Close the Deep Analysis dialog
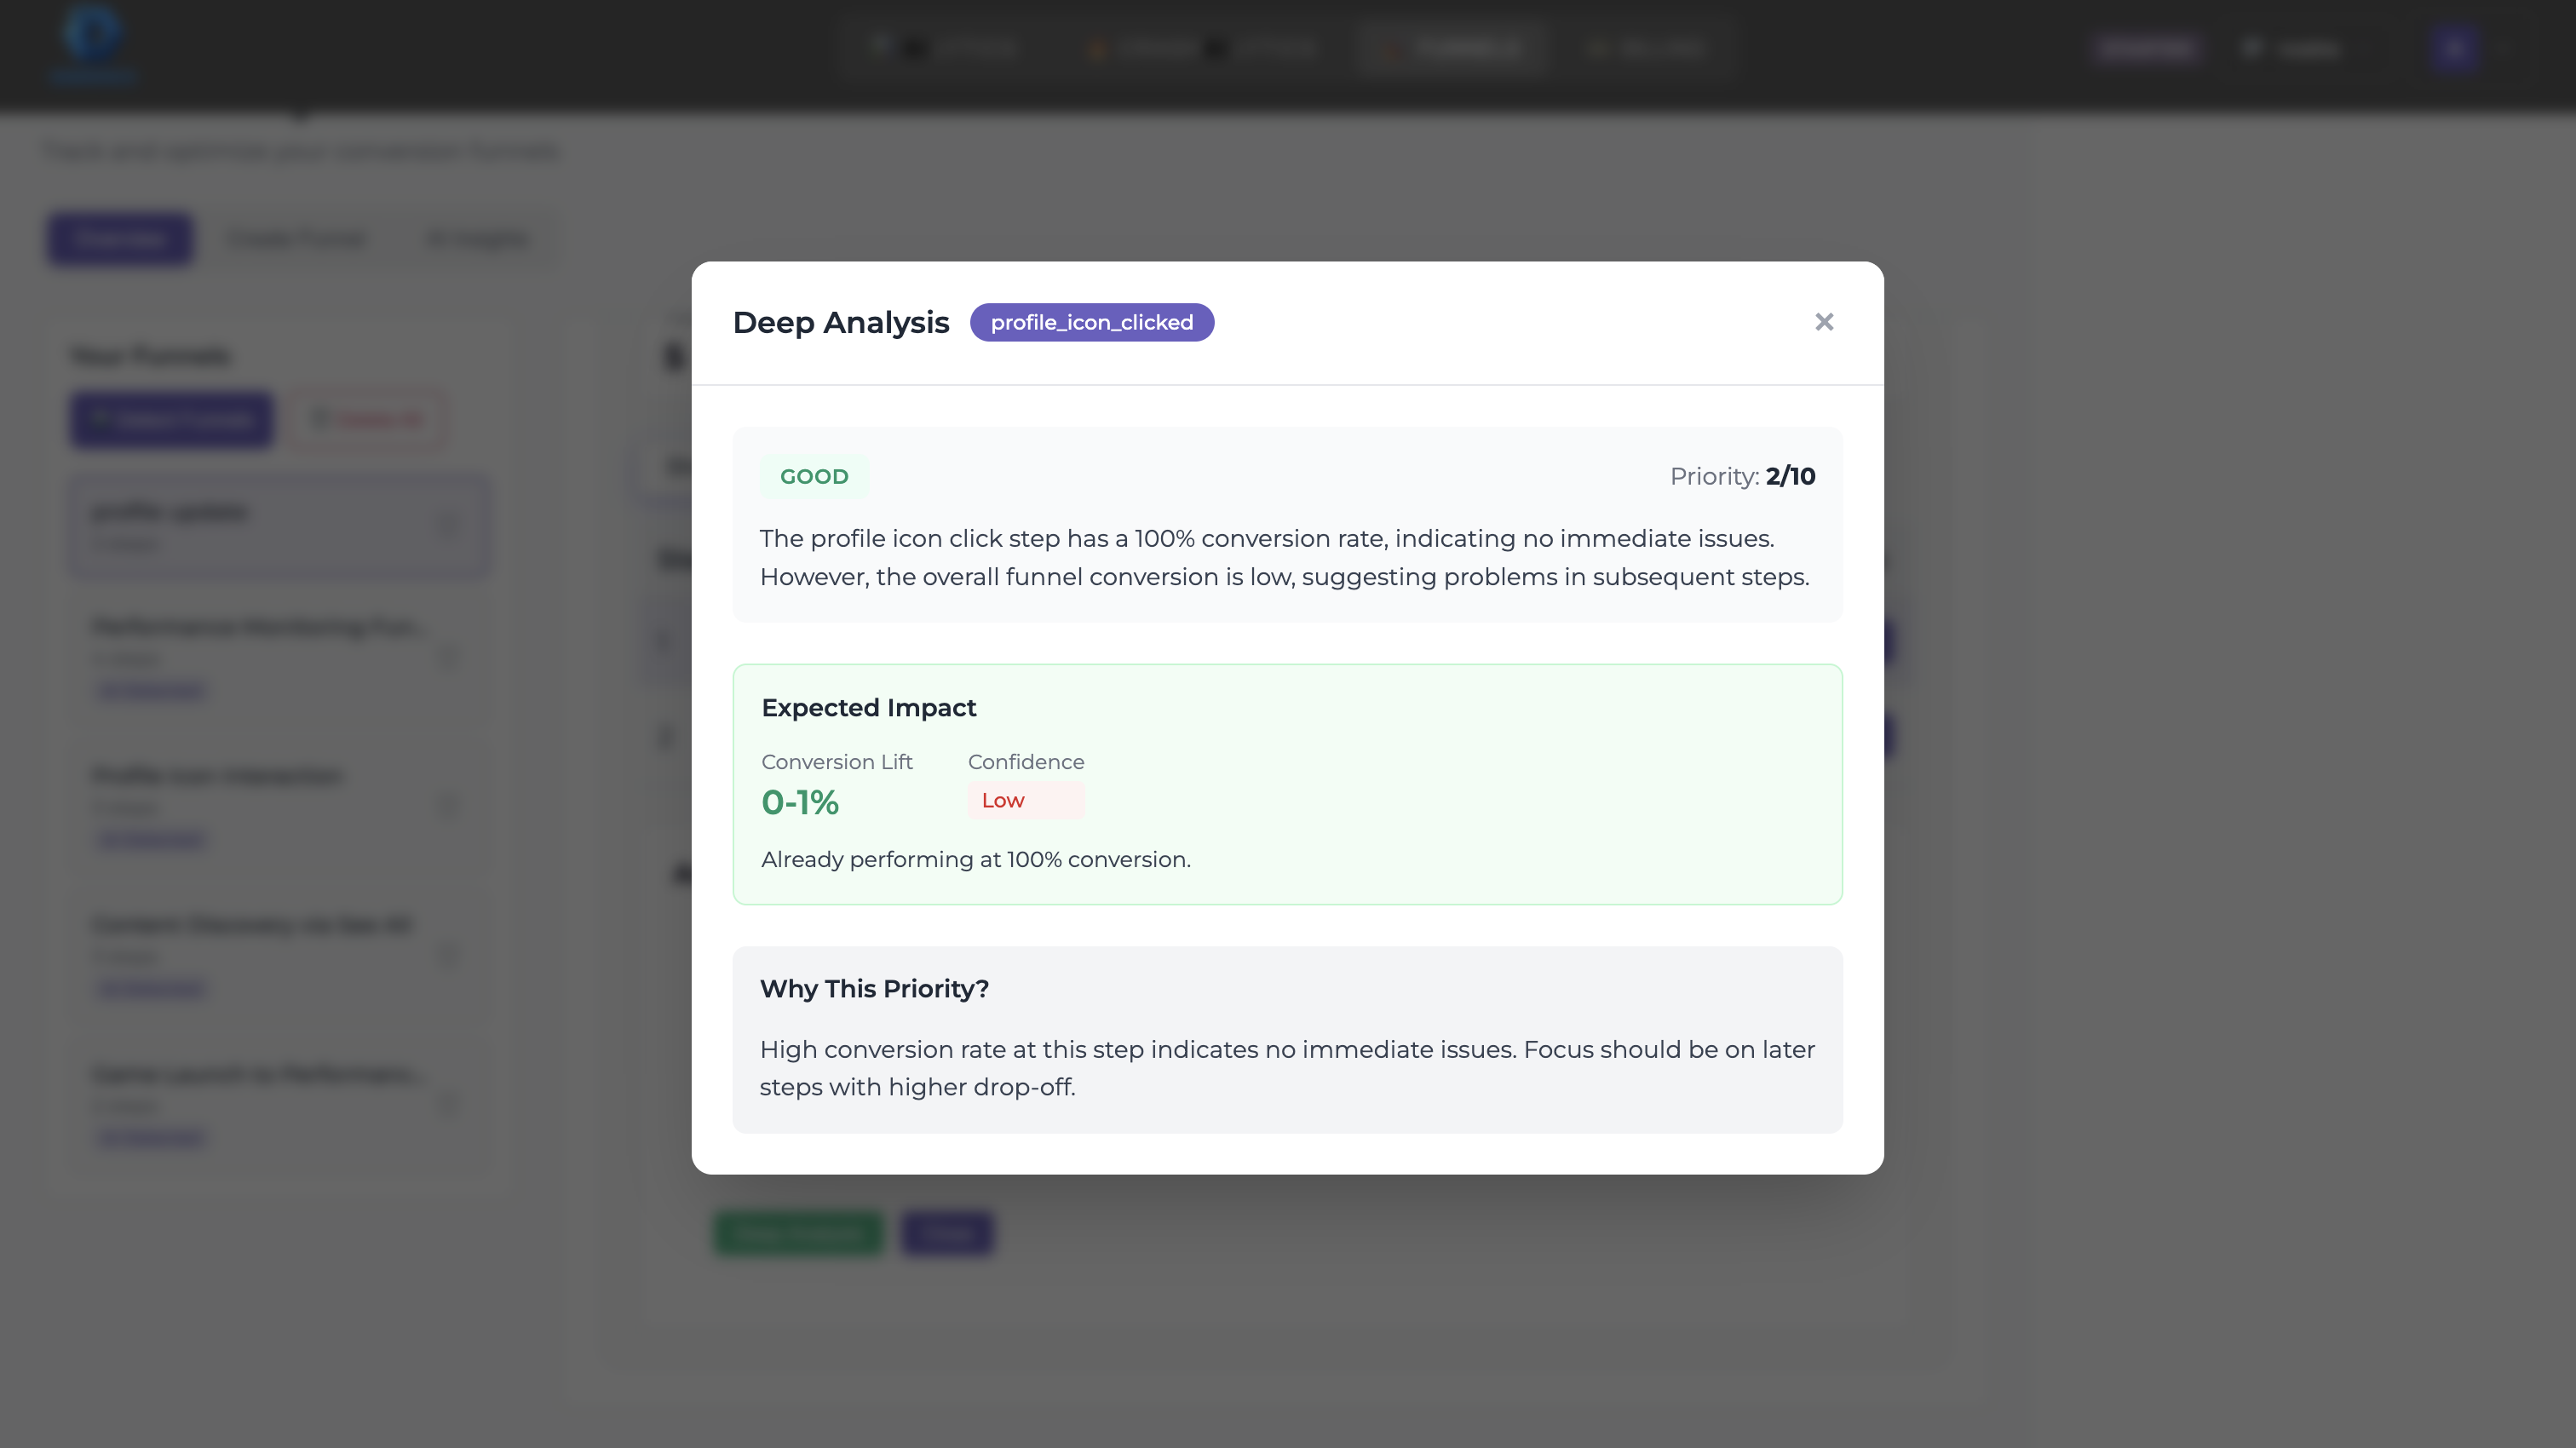The height and width of the screenshot is (1448, 2576). tap(1824, 321)
